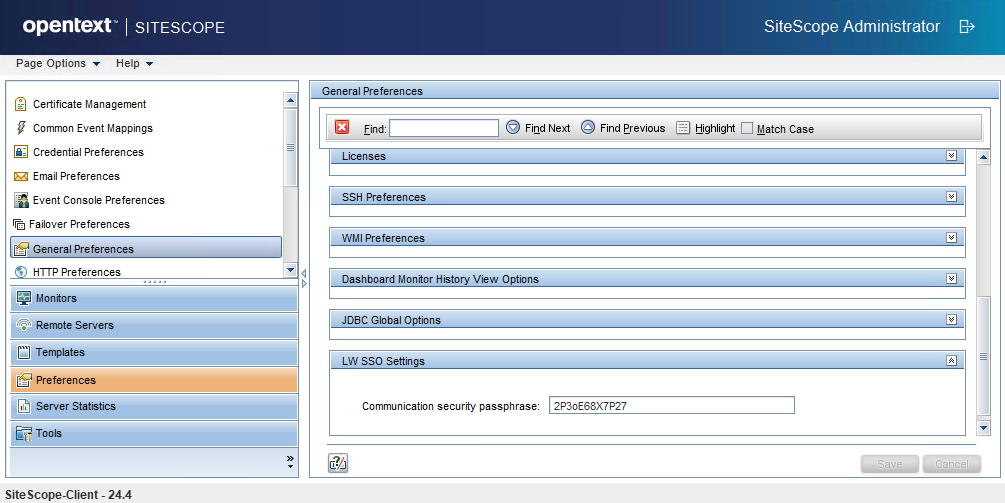The image size is (1005, 503).
Task: Click the Tools panel icon
Action: (24, 433)
